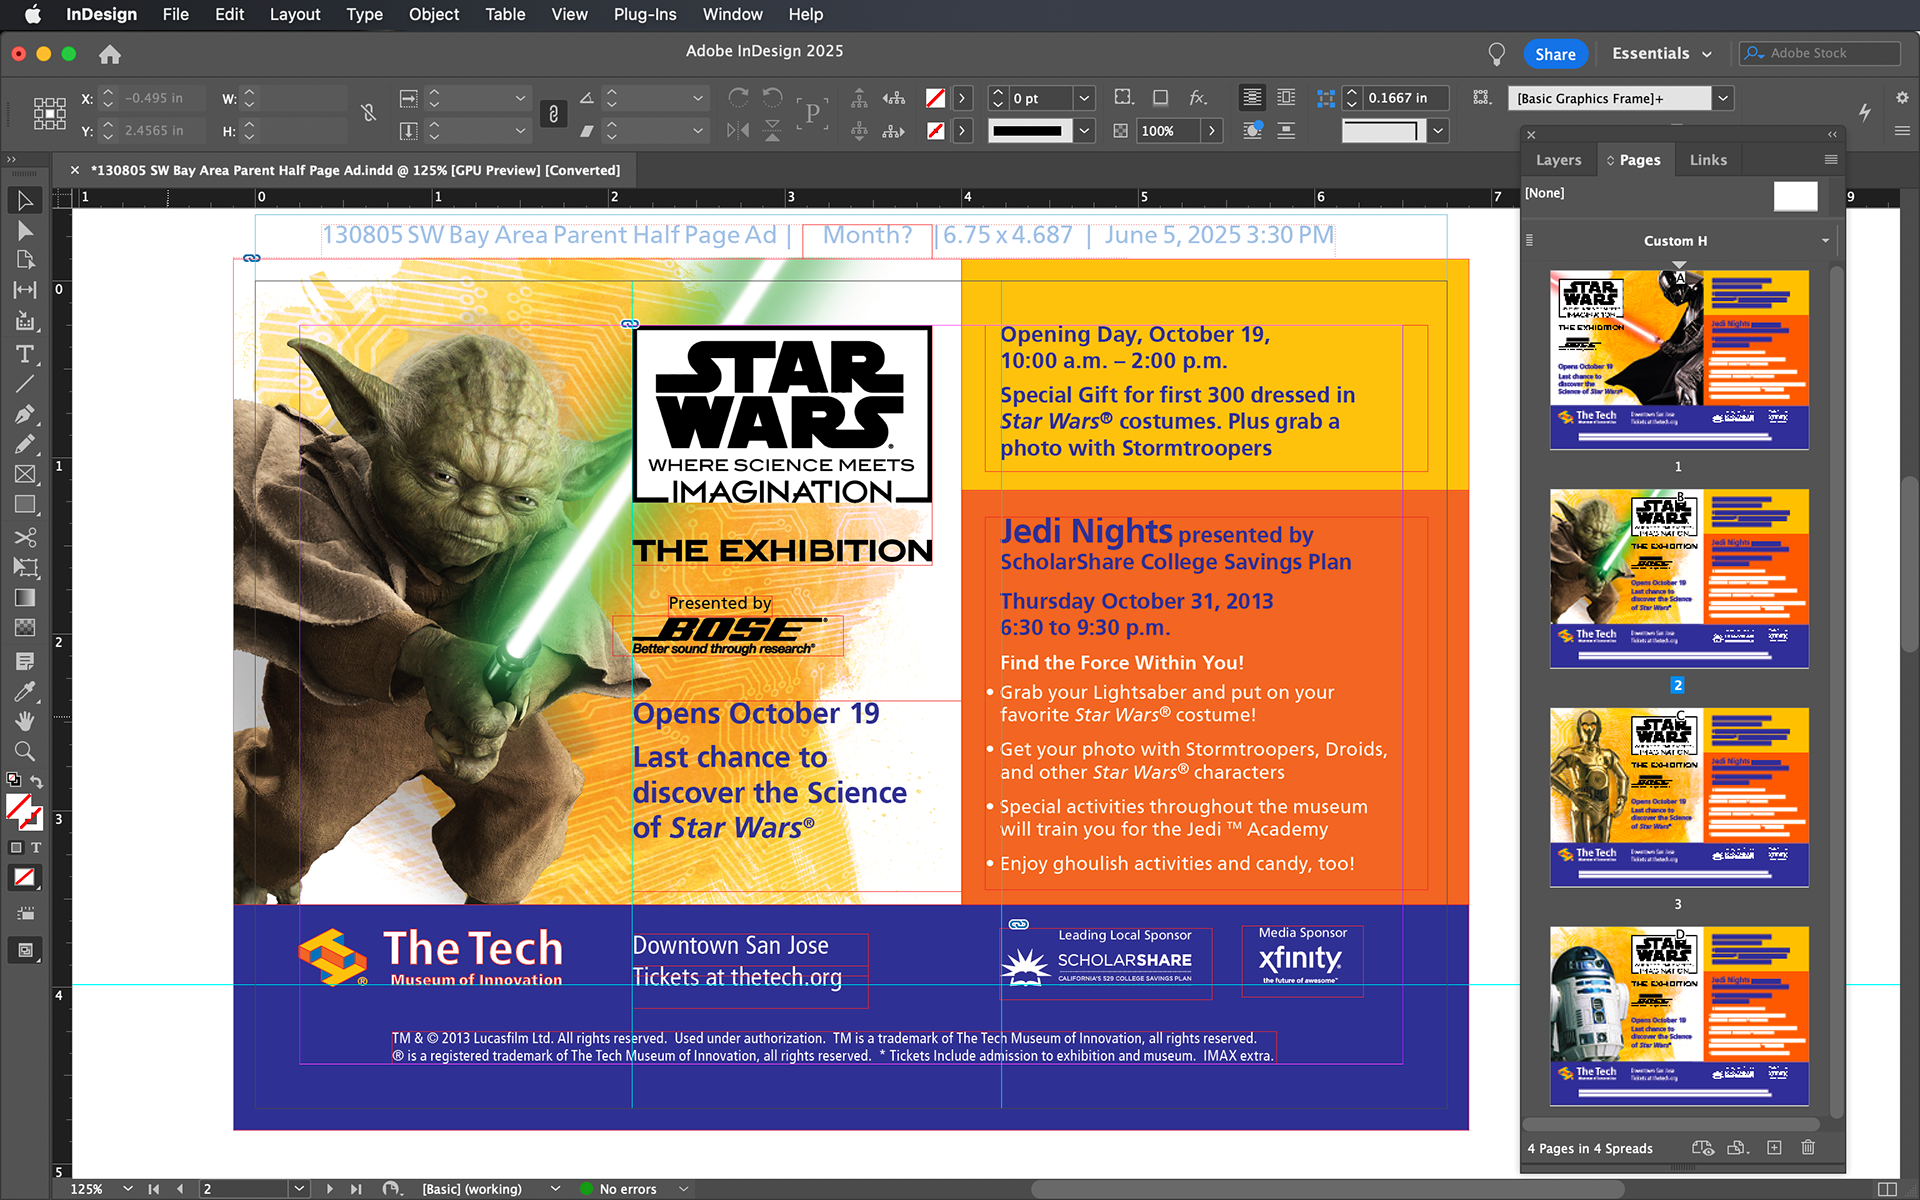Viewport: 1920px width, 1200px height.
Task: Switch to the Links tab
Action: pos(1708,160)
